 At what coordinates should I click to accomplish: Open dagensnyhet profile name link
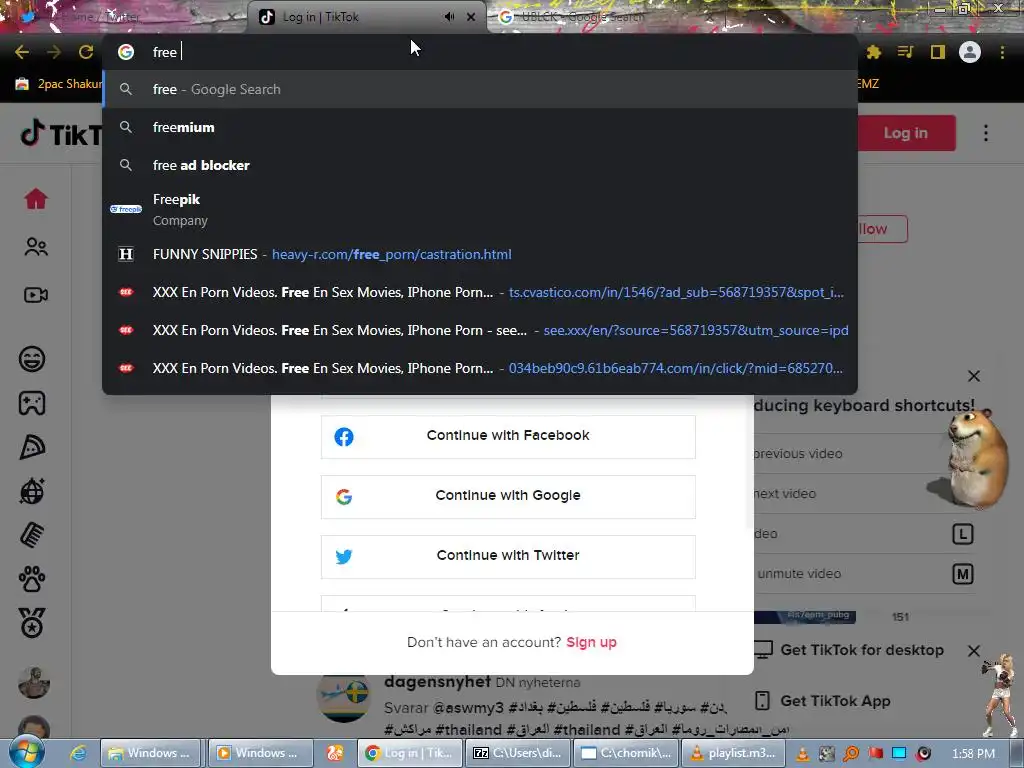coord(437,682)
